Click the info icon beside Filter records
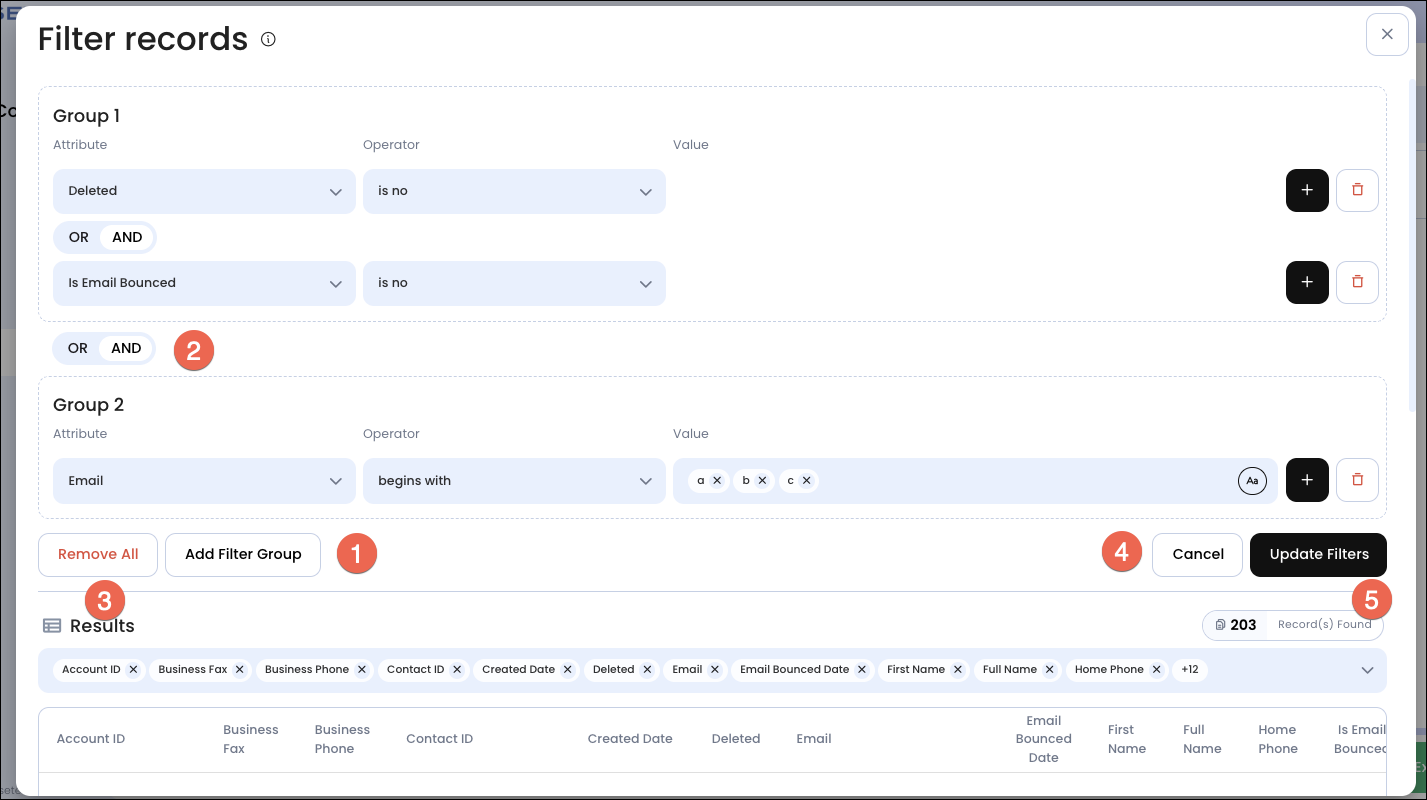The height and width of the screenshot is (800, 1427). click(x=268, y=40)
